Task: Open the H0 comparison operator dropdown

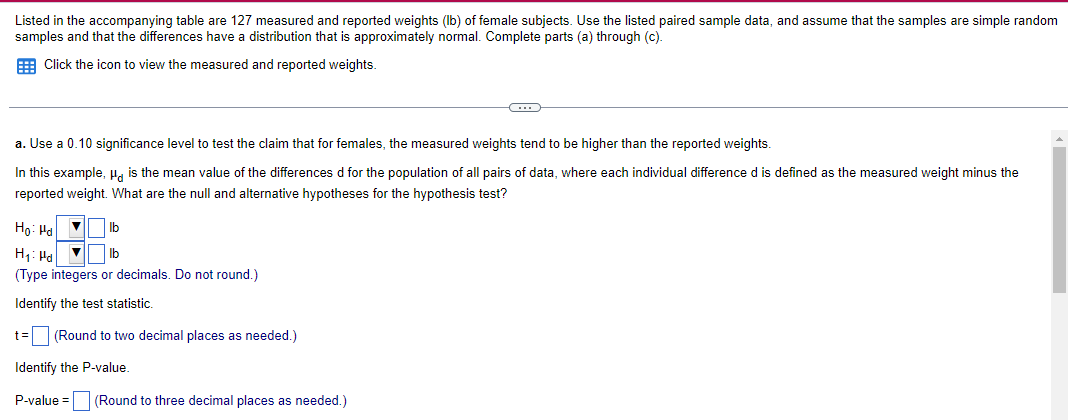Action: 70,226
